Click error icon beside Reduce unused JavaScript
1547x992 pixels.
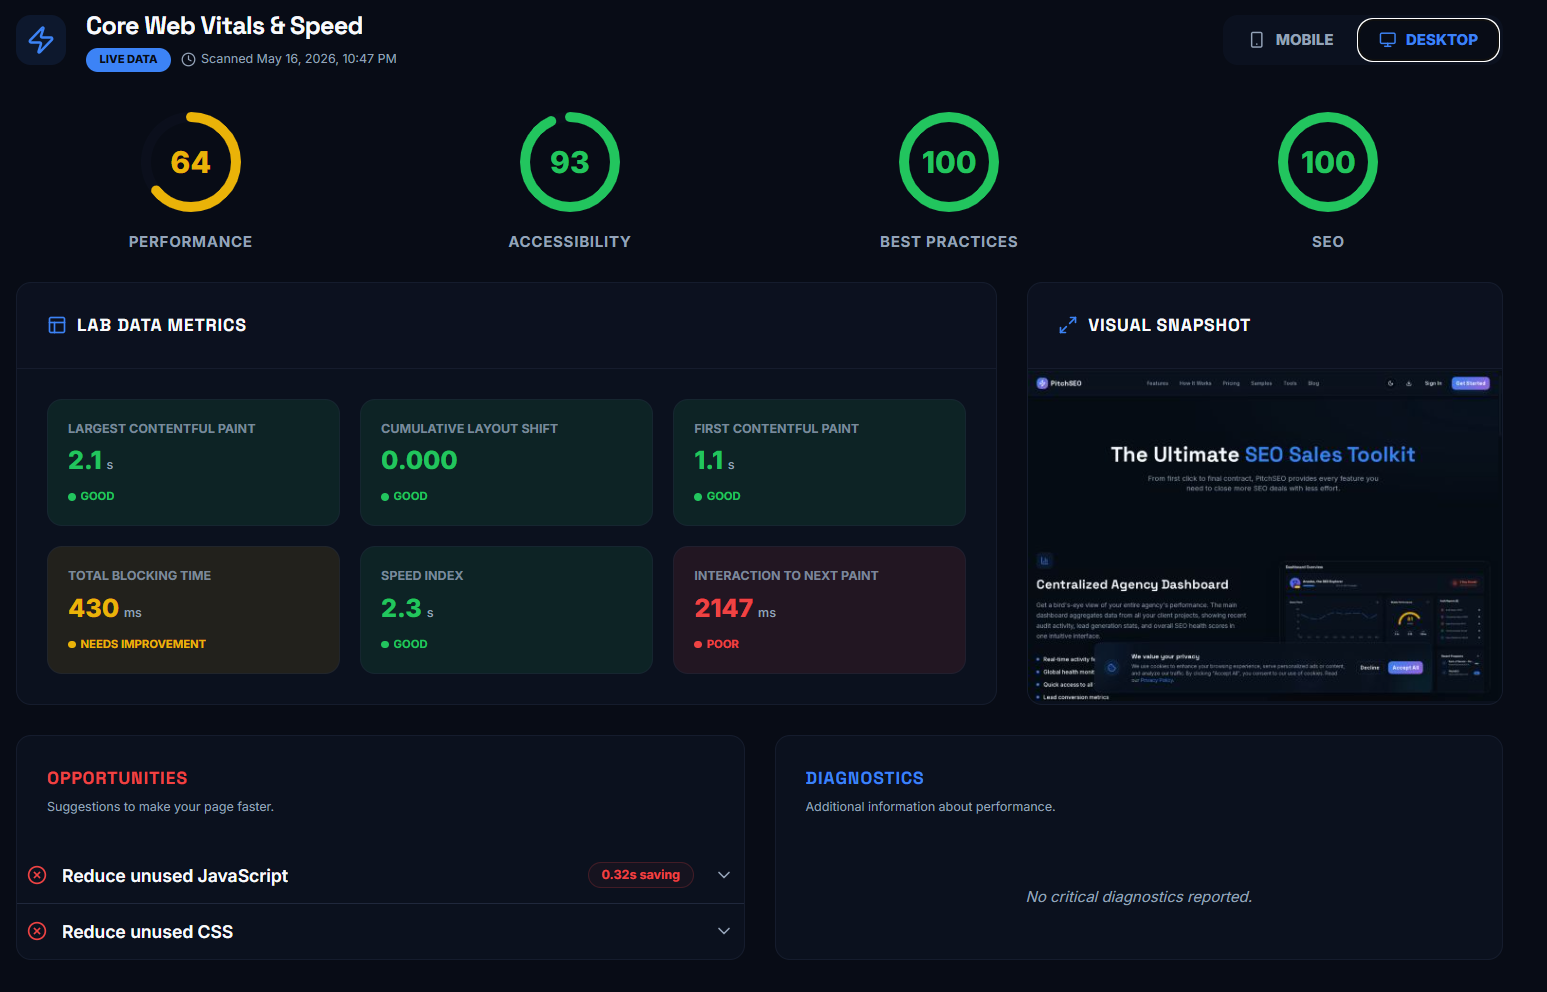click(37, 875)
